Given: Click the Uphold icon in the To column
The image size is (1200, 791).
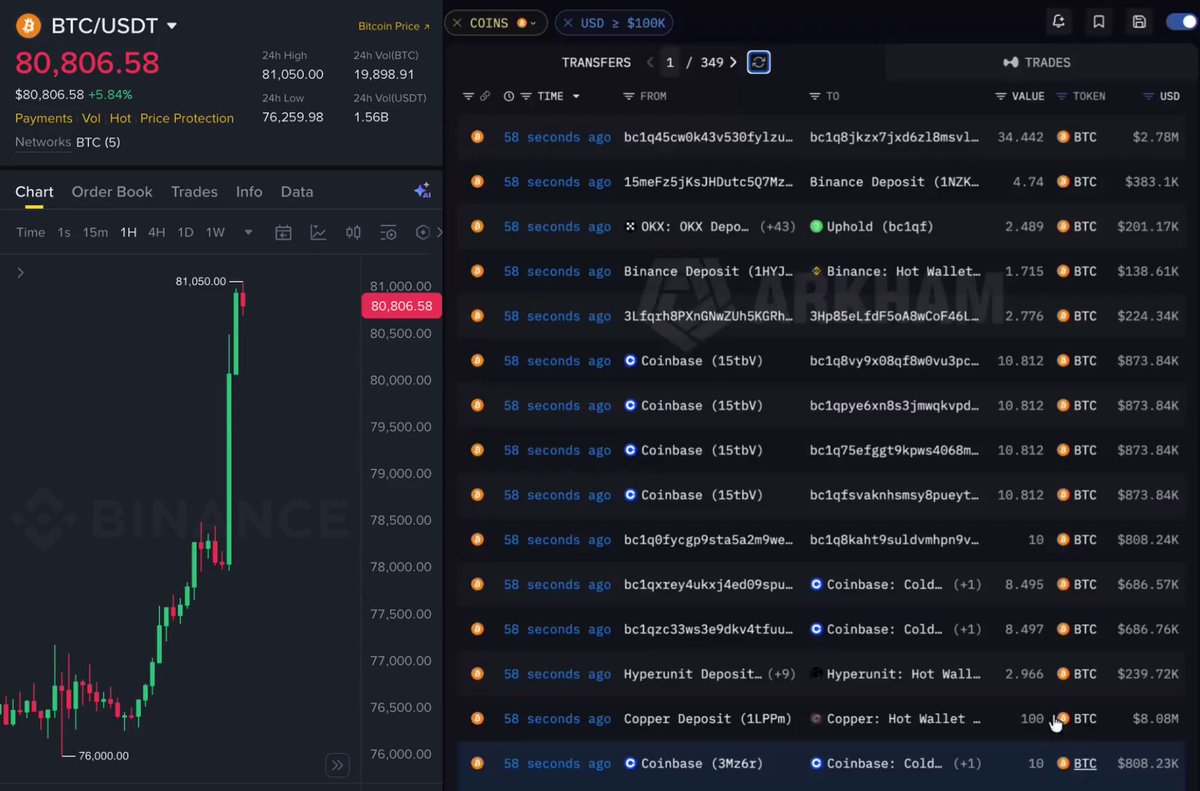Looking at the screenshot, I should point(816,226).
